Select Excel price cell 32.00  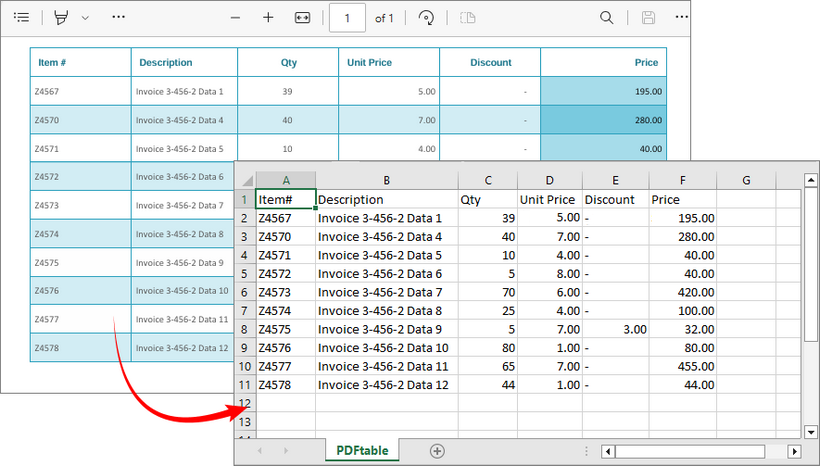[682, 329]
